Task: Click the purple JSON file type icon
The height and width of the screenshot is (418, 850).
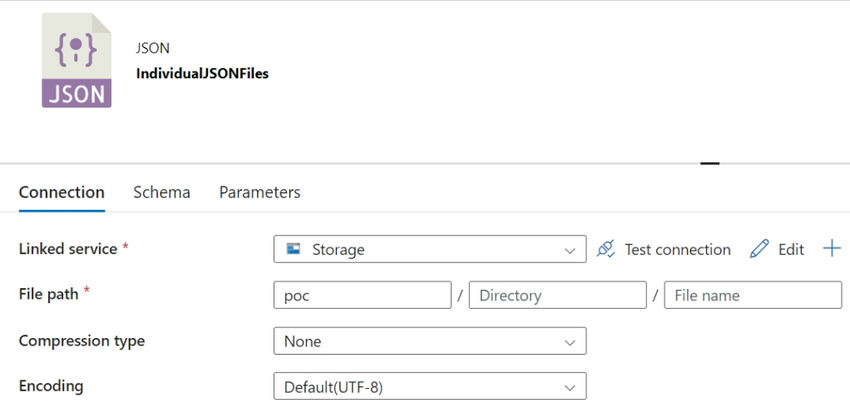Action: (76, 60)
